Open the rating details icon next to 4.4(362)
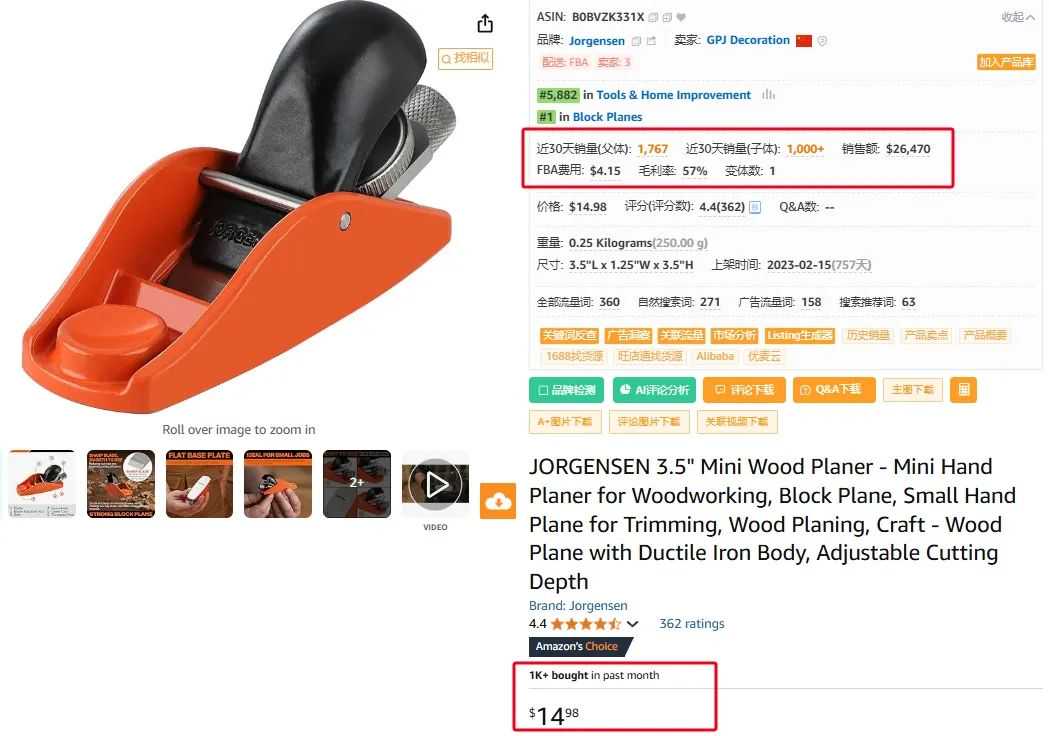The image size is (1049, 736). tap(755, 207)
